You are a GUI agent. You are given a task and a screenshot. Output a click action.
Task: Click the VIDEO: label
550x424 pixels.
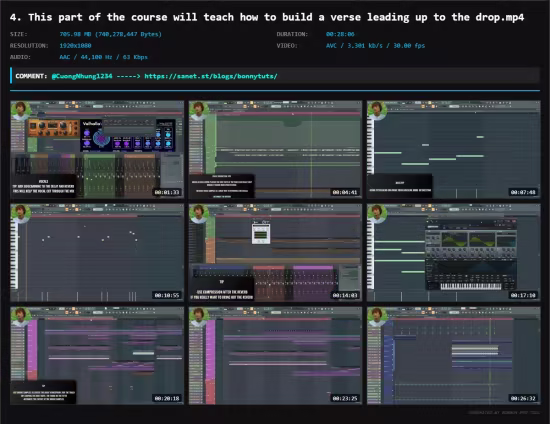(287, 46)
